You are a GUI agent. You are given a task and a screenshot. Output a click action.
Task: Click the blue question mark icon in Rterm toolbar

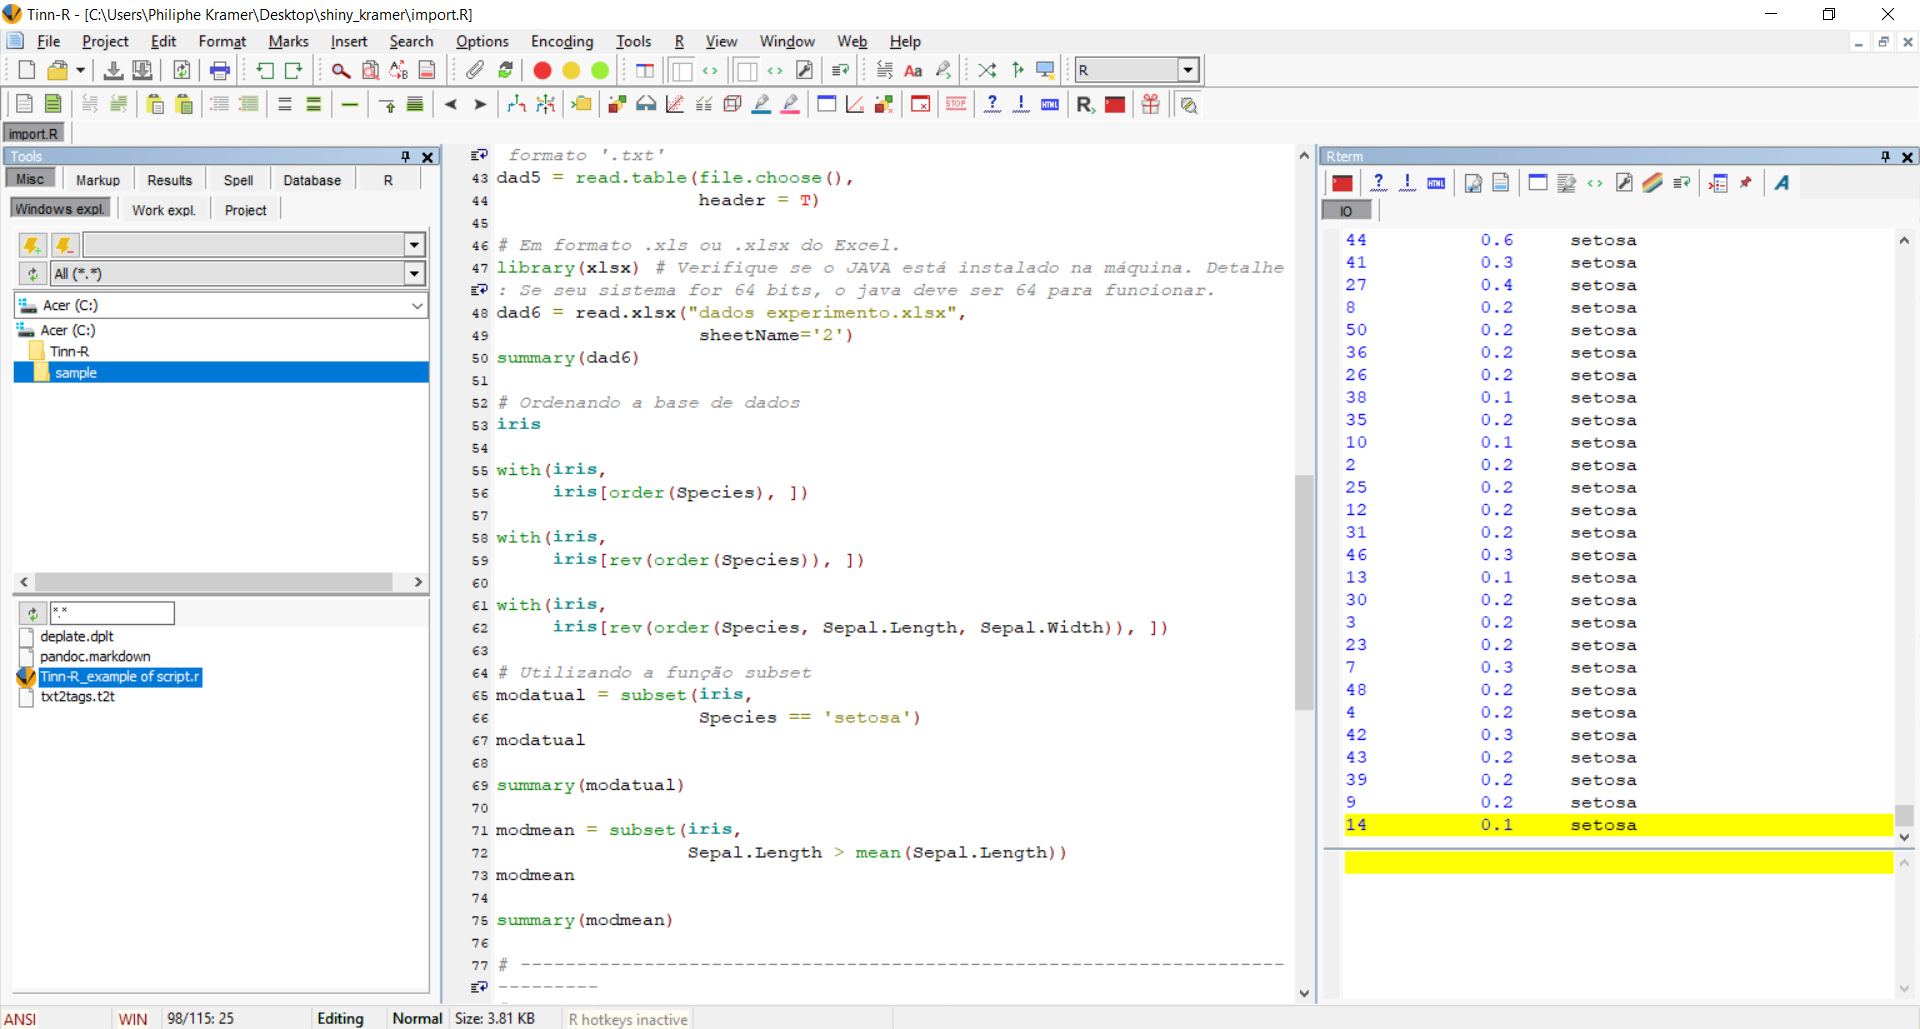tap(1378, 183)
